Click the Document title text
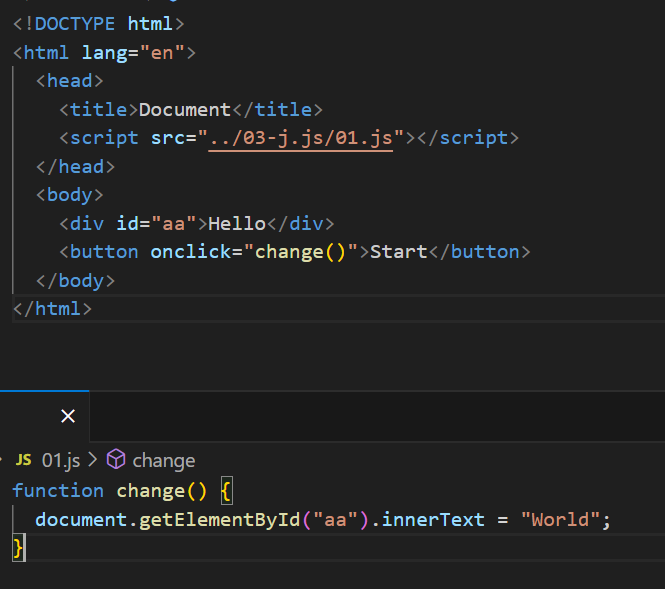Viewport: 665px width, 589px height. pyautogui.click(x=185, y=109)
